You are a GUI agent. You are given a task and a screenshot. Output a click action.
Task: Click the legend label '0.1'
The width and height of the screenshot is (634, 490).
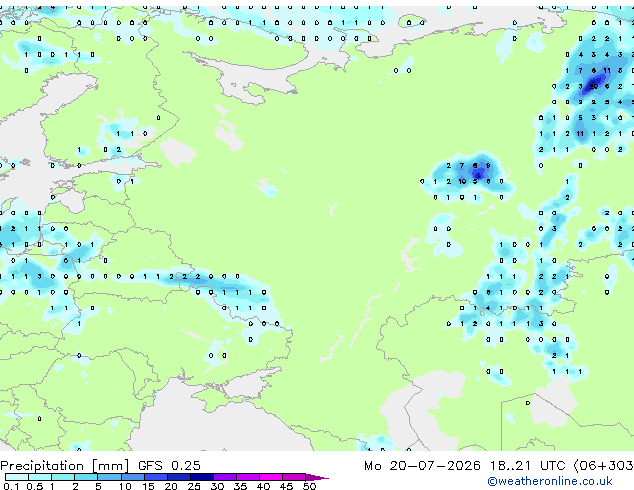coord(11,486)
